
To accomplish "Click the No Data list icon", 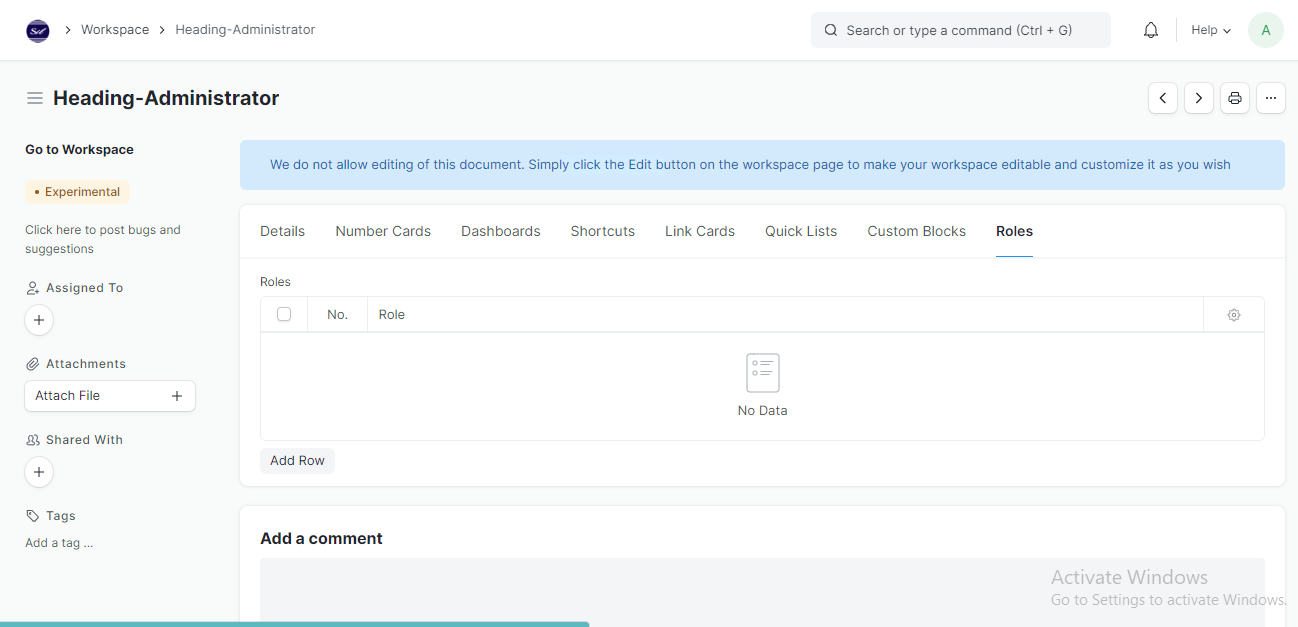I will 763,373.
